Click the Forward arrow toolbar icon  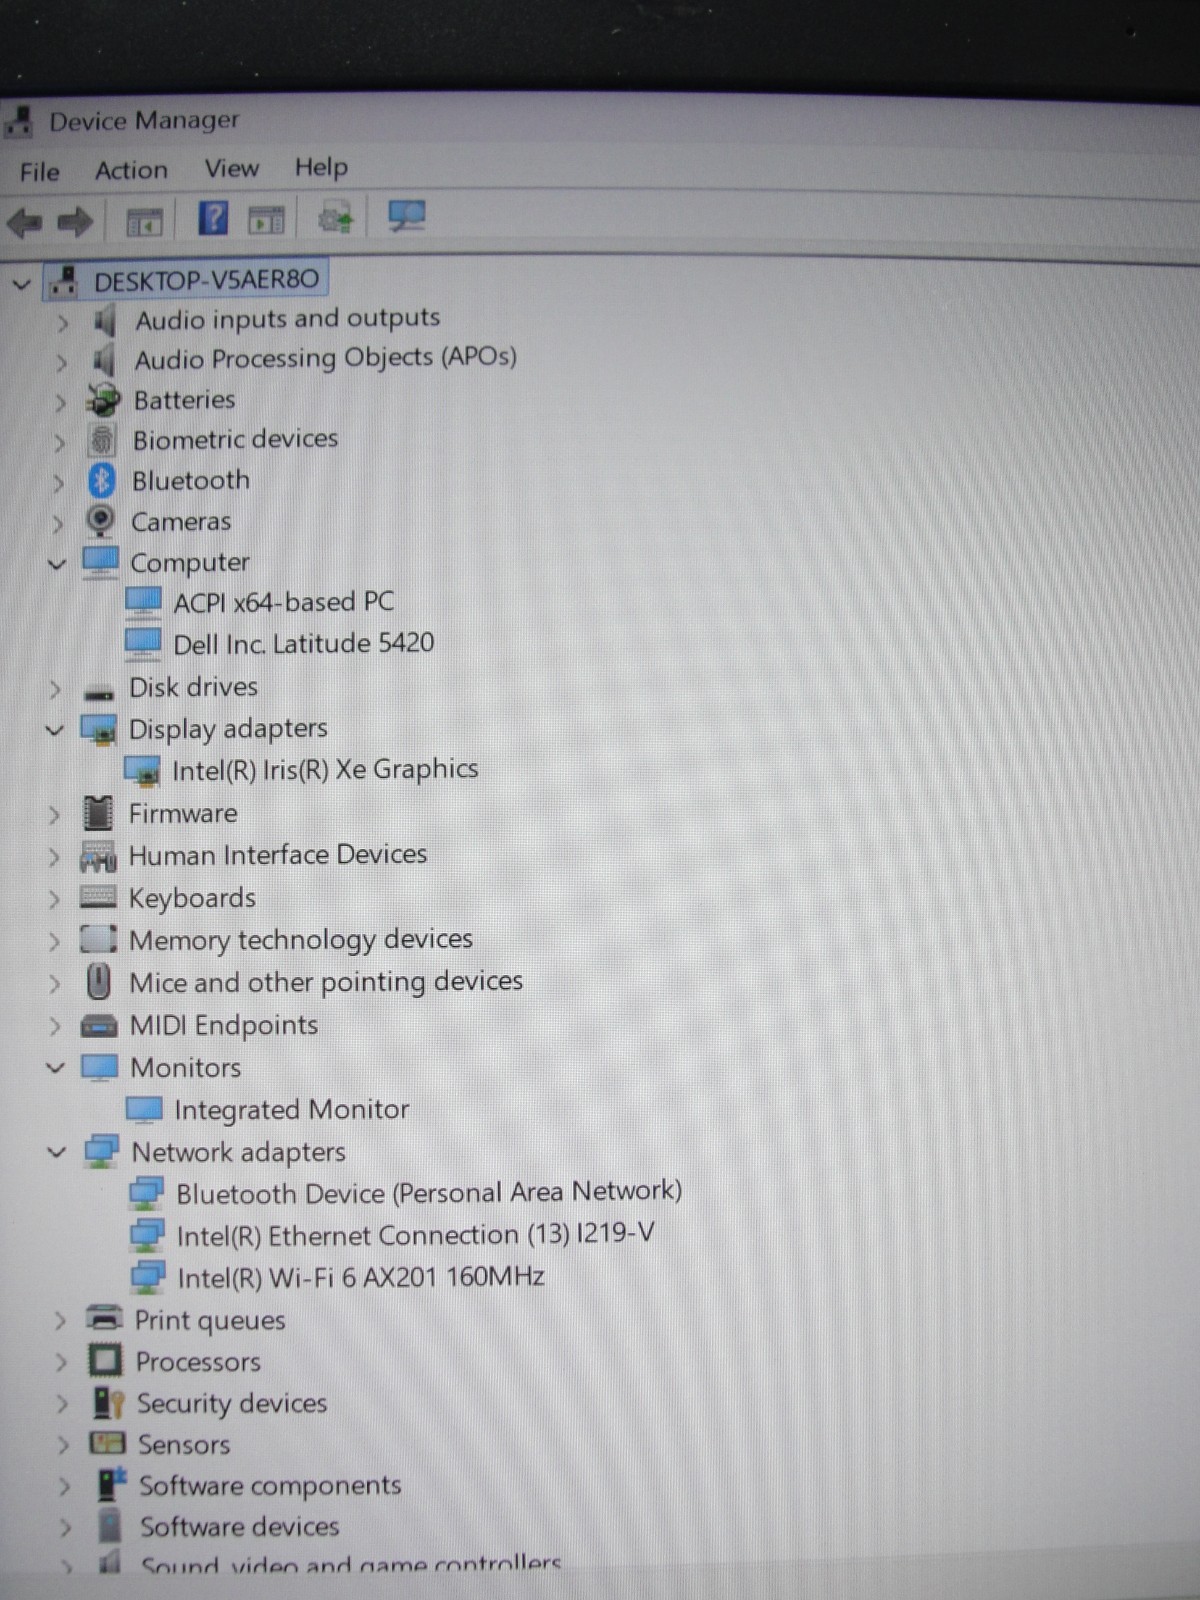(x=75, y=221)
